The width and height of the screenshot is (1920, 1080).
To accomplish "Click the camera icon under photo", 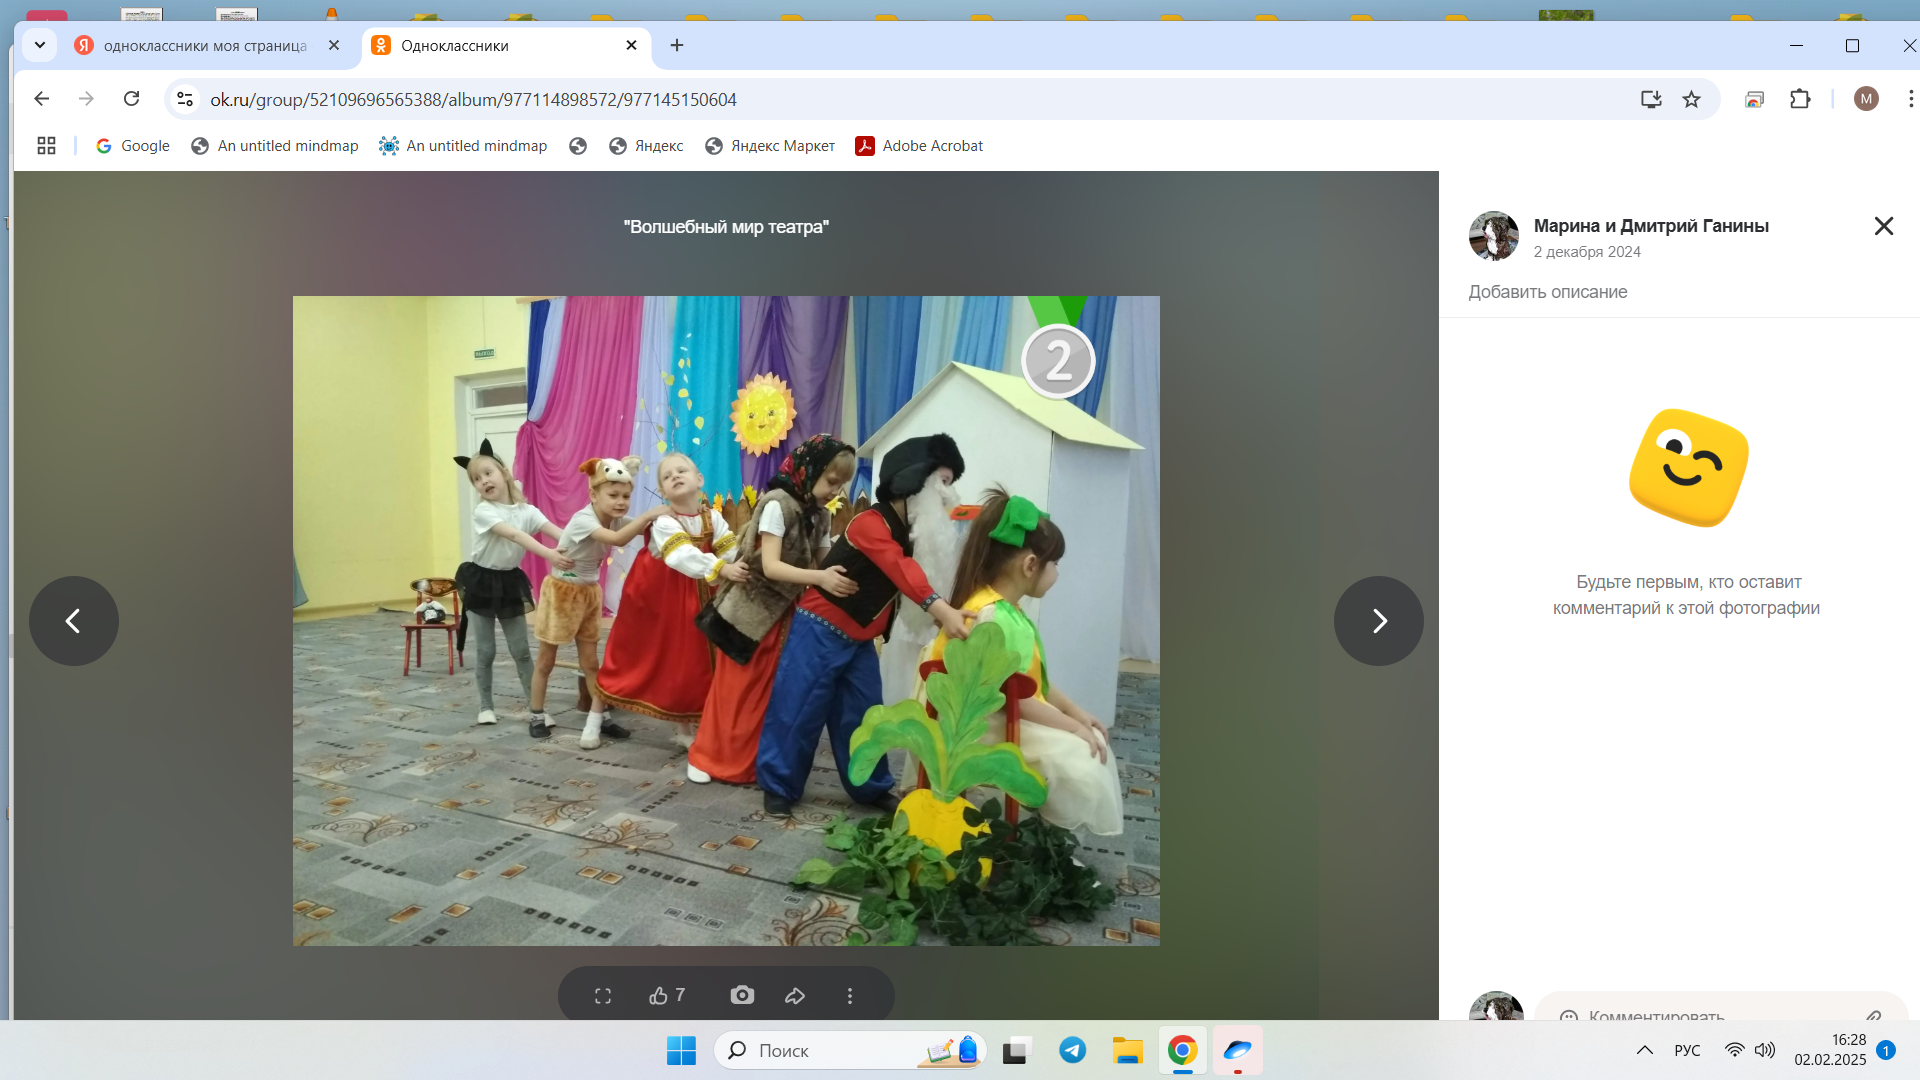I will click(x=742, y=995).
